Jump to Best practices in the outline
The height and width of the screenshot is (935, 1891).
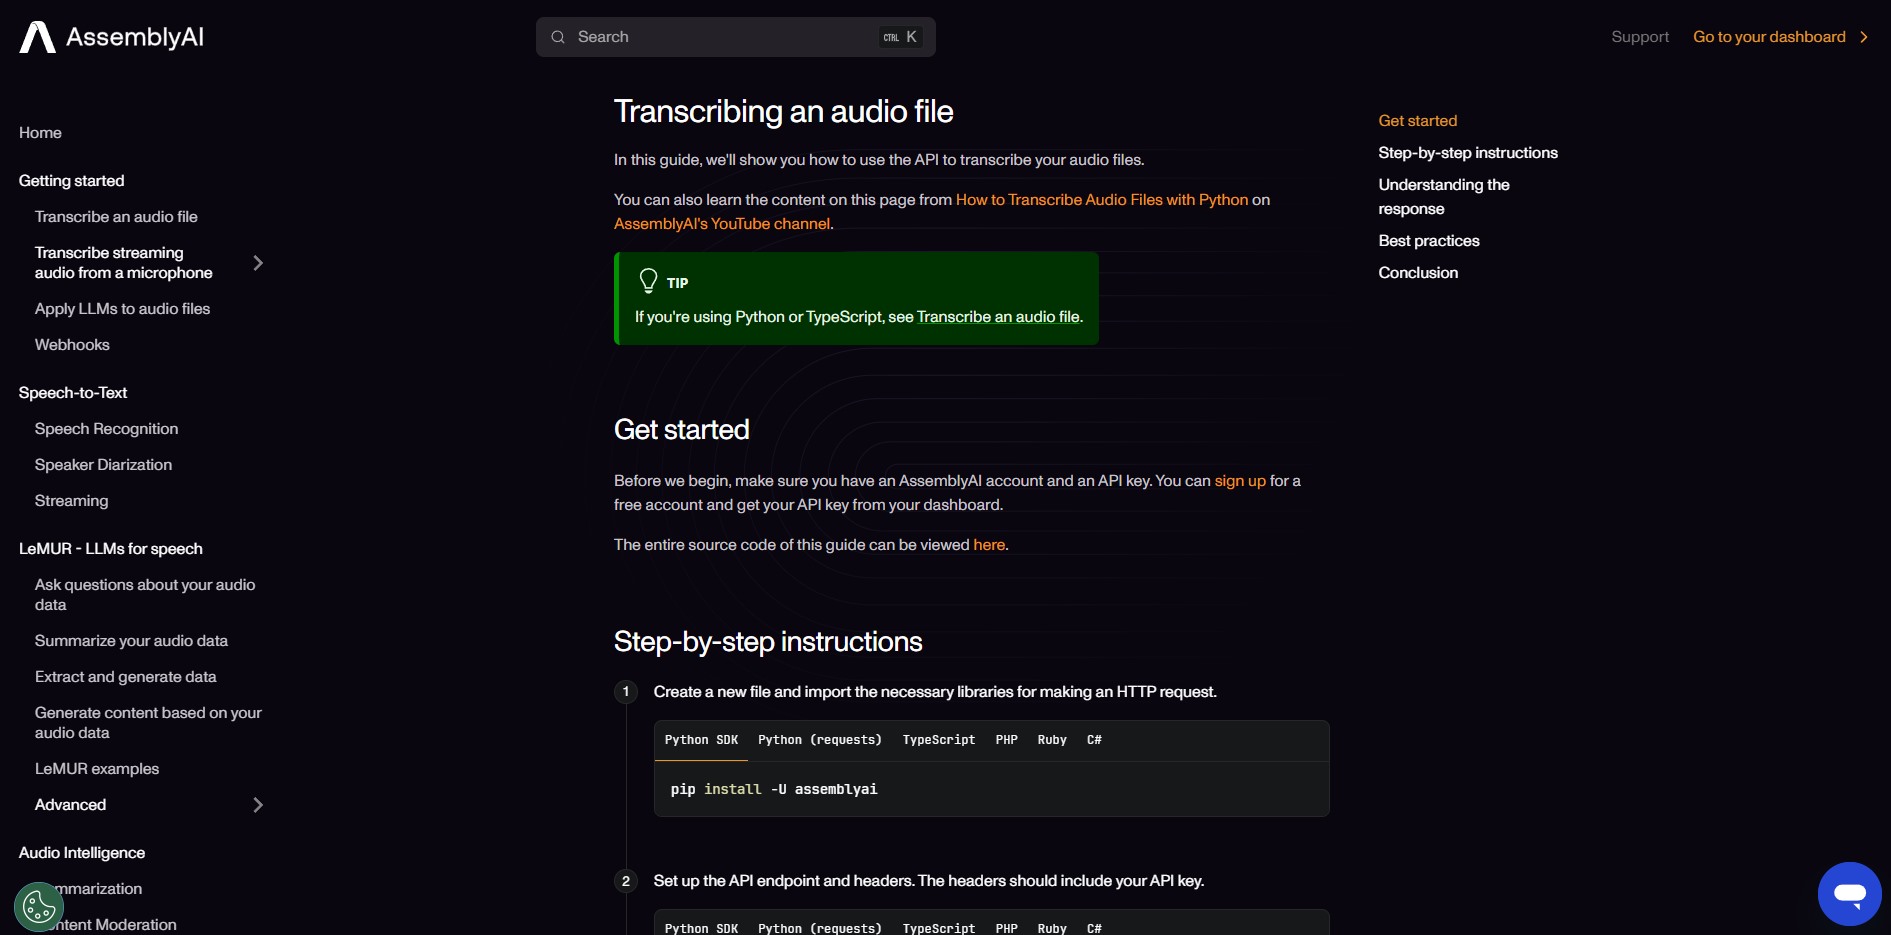point(1429,241)
